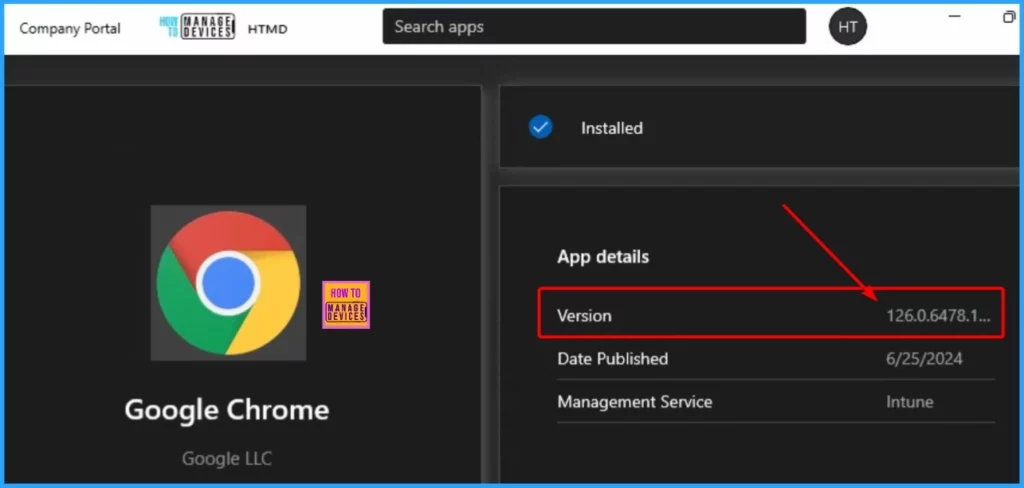Open the HT user account avatar
This screenshot has width=1024, height=488.
847,27
